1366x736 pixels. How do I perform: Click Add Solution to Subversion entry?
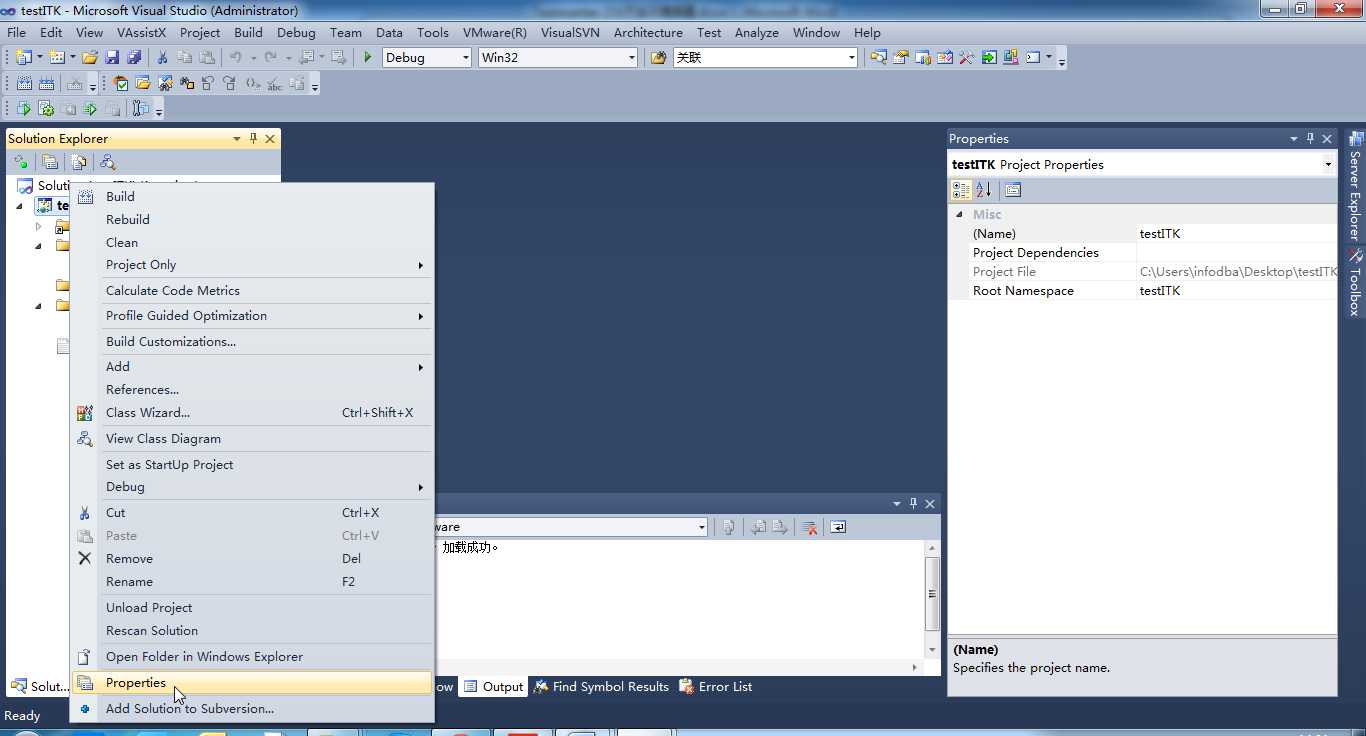click(x=252, y=709)
